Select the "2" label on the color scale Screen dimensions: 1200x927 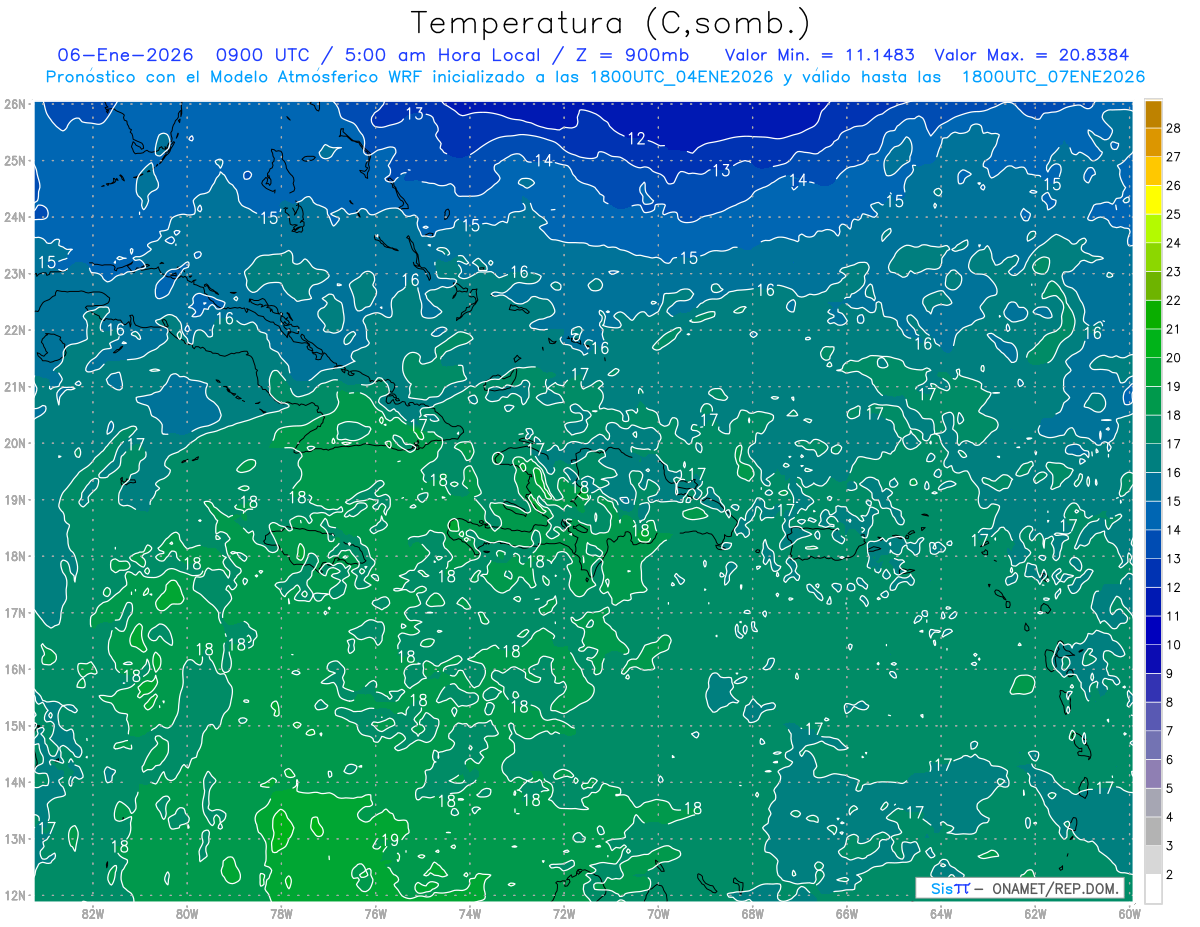1169,875
